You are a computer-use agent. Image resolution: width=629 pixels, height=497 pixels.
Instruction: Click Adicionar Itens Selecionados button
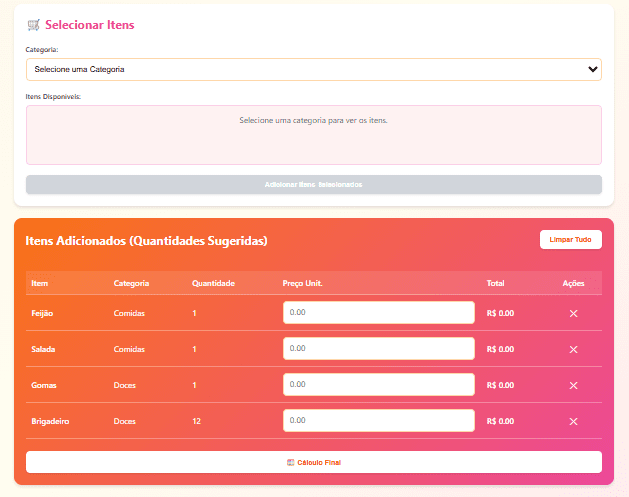coord(313,185)
